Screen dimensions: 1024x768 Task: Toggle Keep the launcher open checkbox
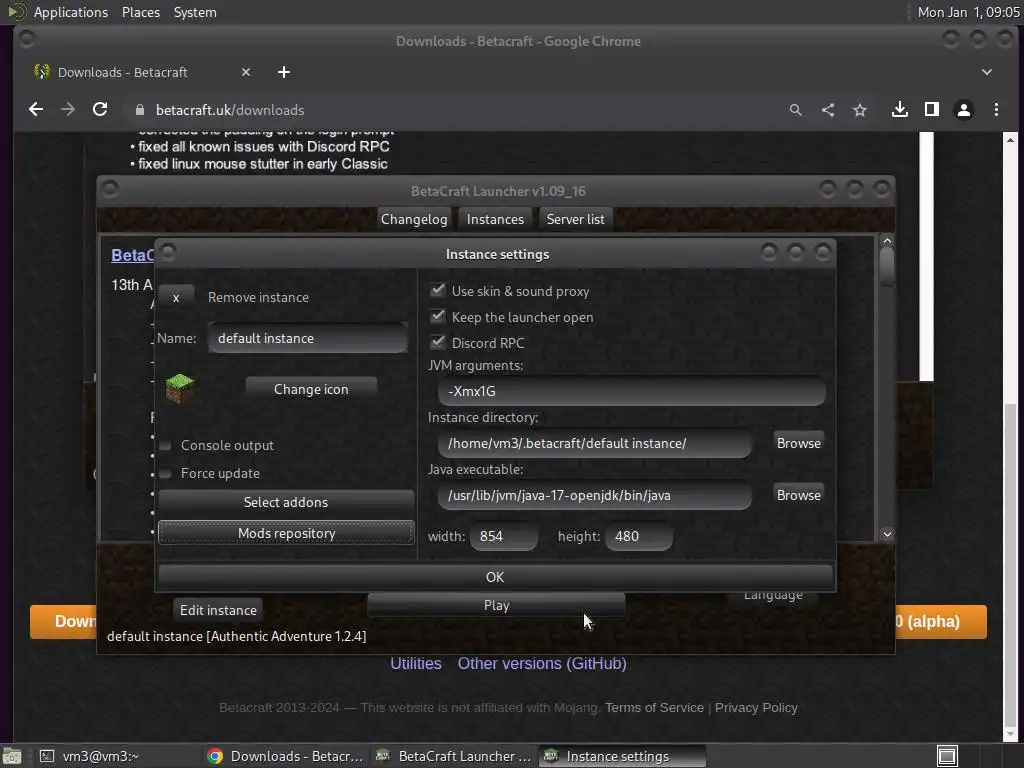click(438, 317)
